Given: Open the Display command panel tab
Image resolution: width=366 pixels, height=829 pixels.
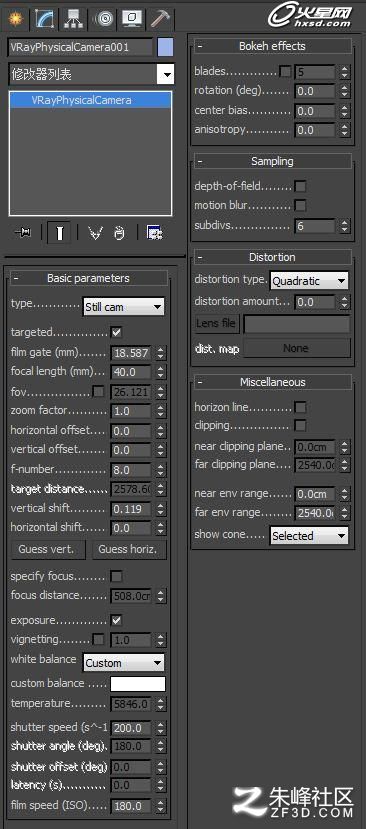Looking at the screenshot, I should click(131, 19).
